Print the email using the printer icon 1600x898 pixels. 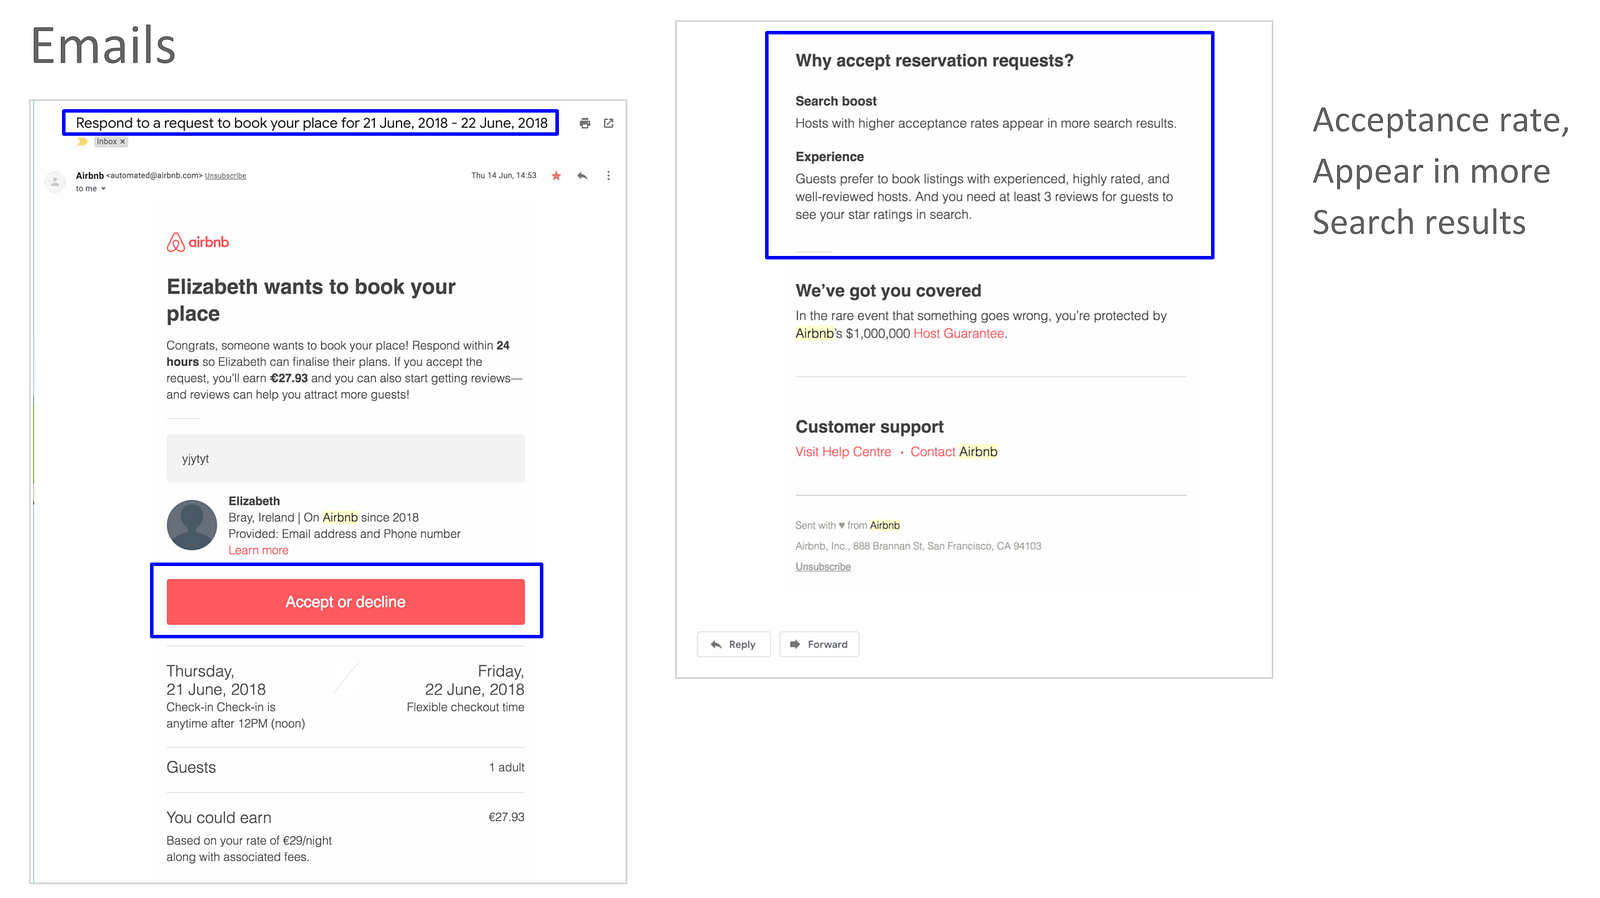point(585,123)
